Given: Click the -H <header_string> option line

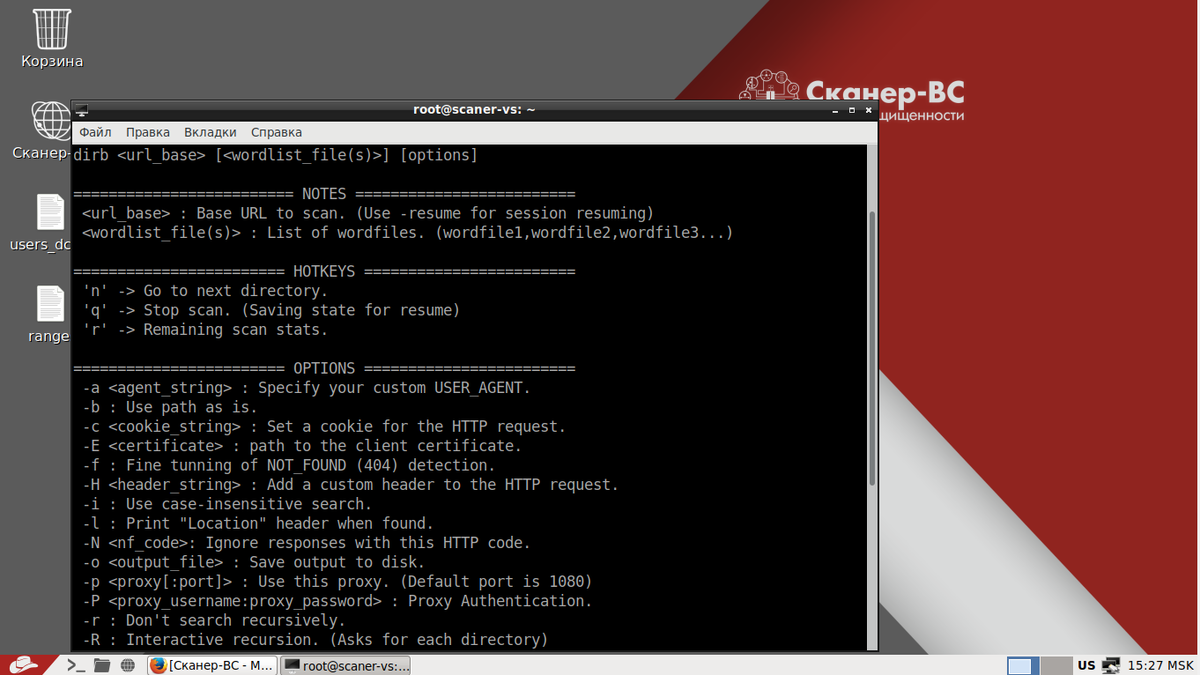Looking at the screenshot, I should coord(351,485).
